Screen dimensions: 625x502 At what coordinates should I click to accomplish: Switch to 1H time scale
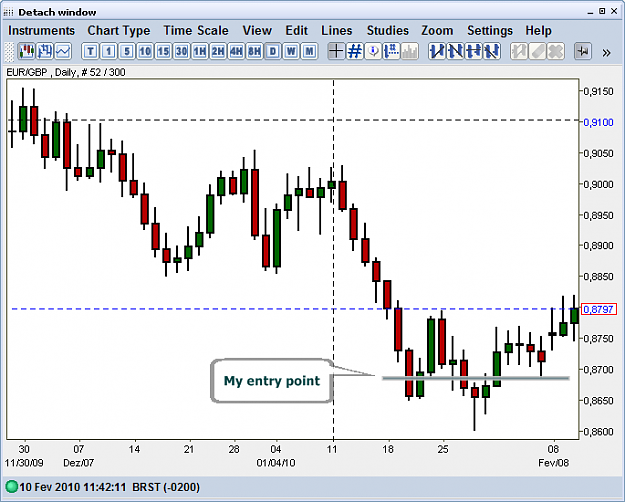[x=200, y=51]
